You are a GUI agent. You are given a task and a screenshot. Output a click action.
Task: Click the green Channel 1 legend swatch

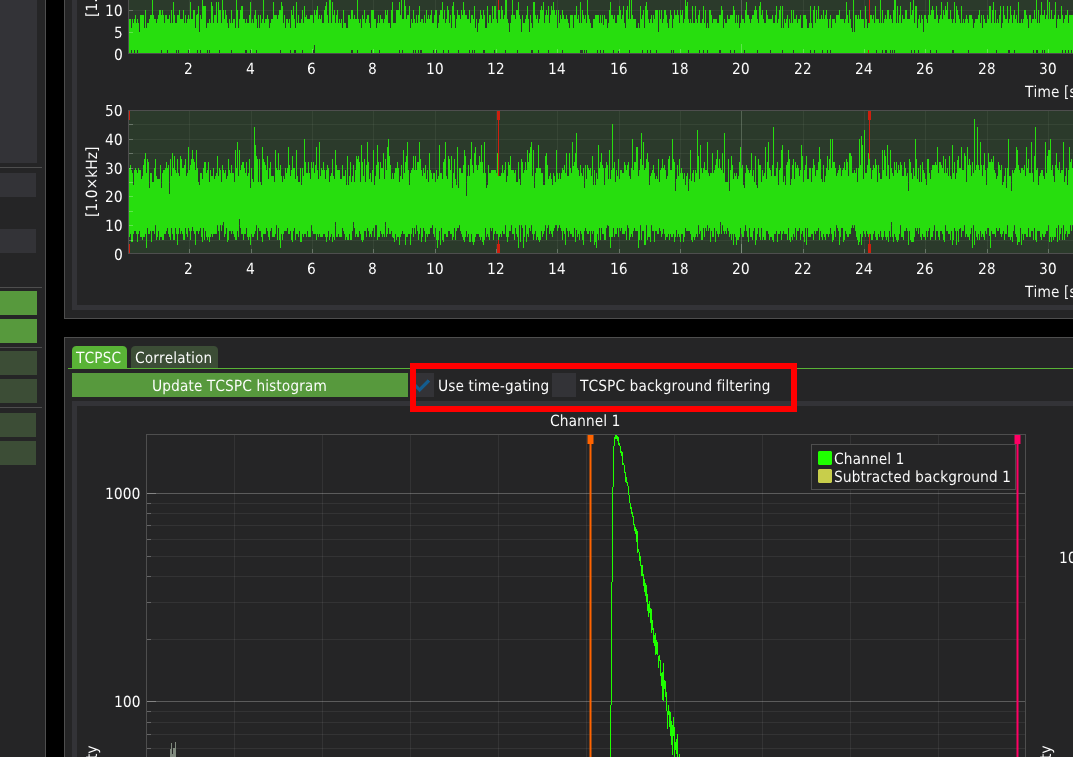point(825,459)
